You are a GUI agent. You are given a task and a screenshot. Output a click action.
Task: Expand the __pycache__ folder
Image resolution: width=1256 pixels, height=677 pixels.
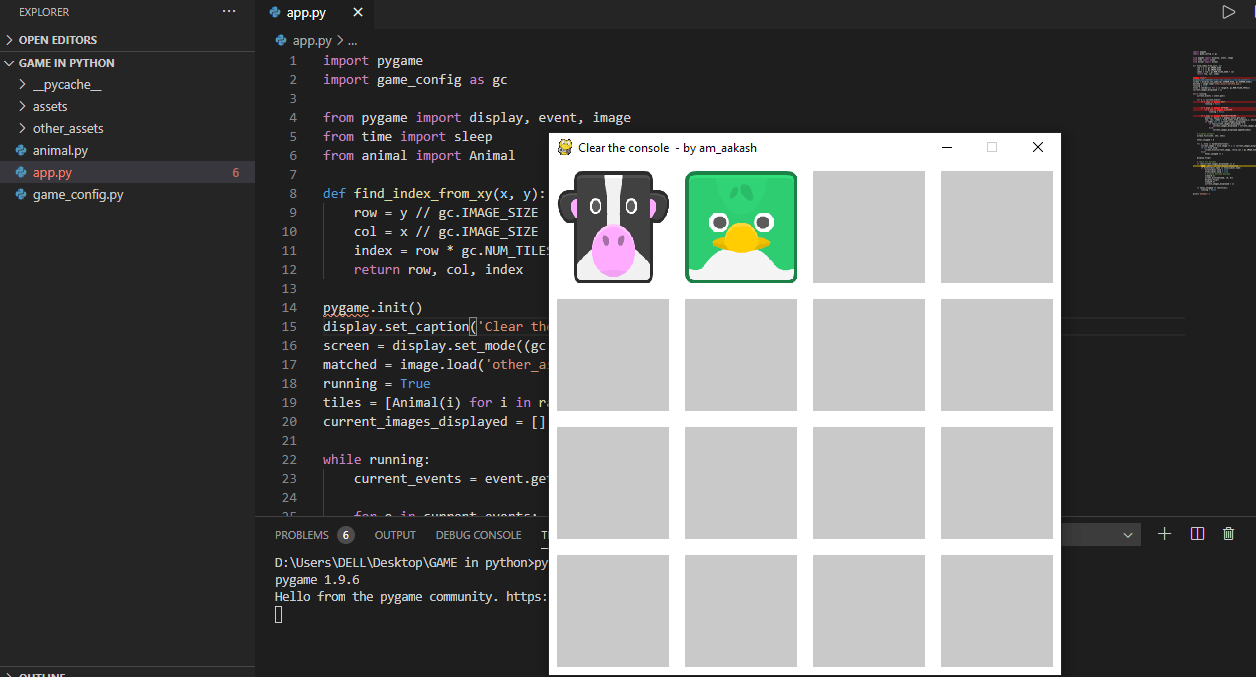[x=127, y=84]
